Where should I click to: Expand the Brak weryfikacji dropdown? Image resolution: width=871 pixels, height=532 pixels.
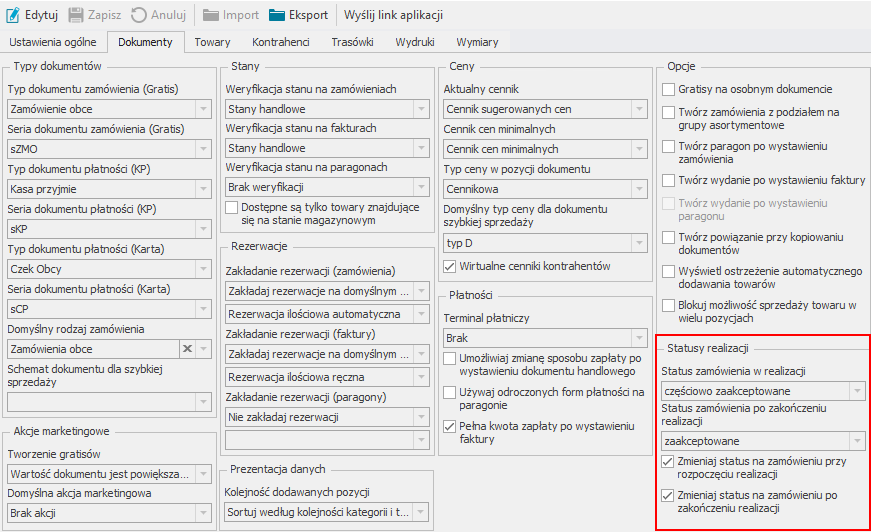tap(421, 187)
